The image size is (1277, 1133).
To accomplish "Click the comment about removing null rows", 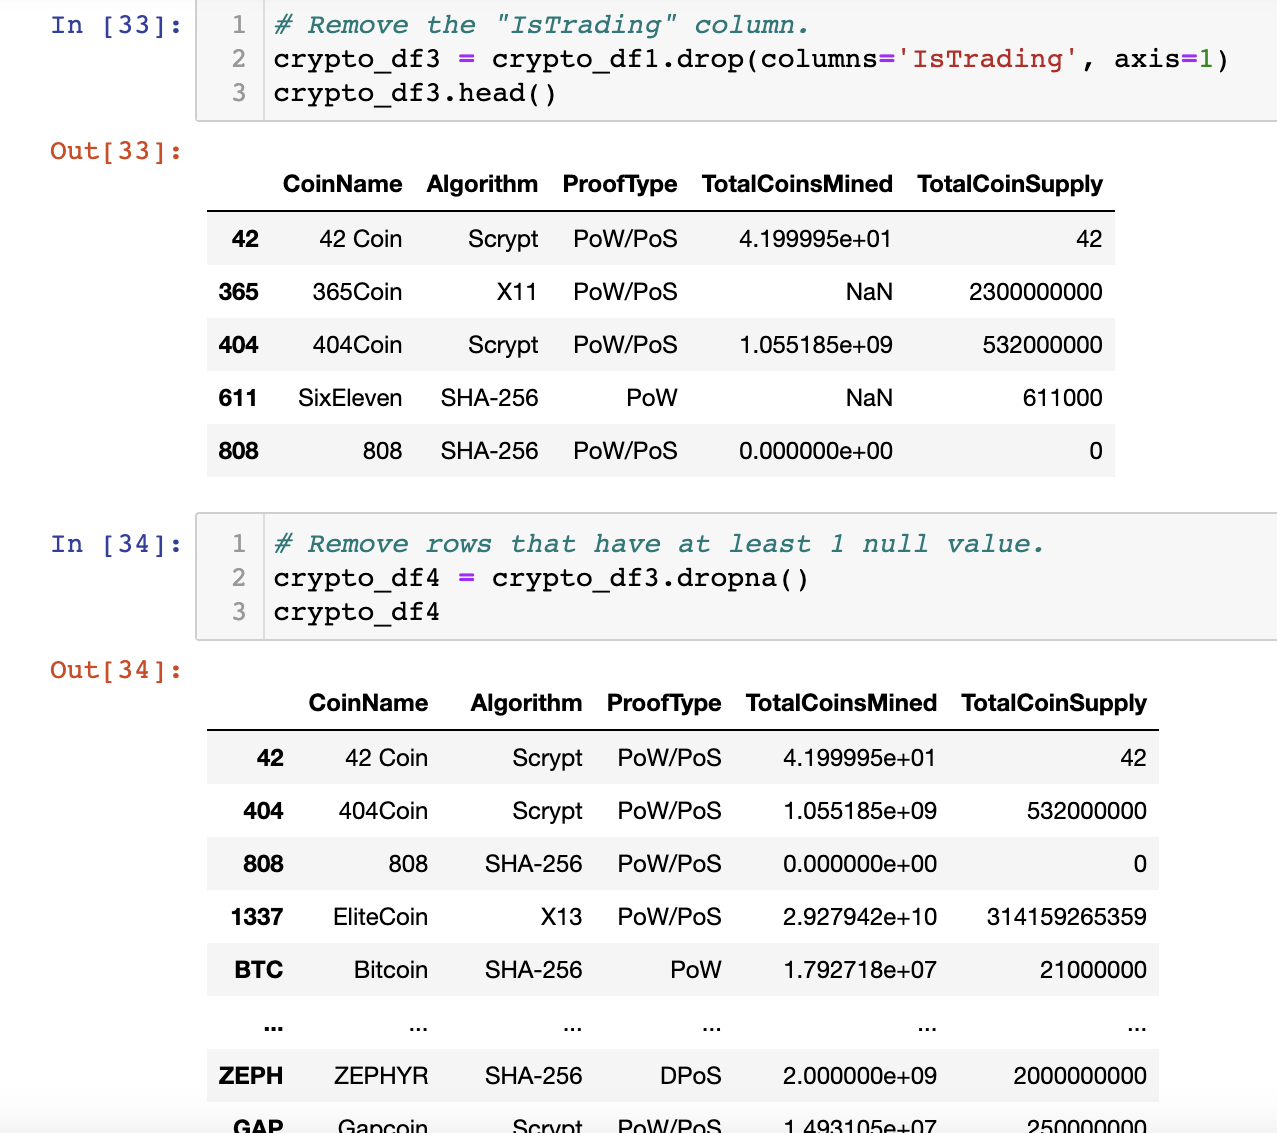I will click(659, 544).
